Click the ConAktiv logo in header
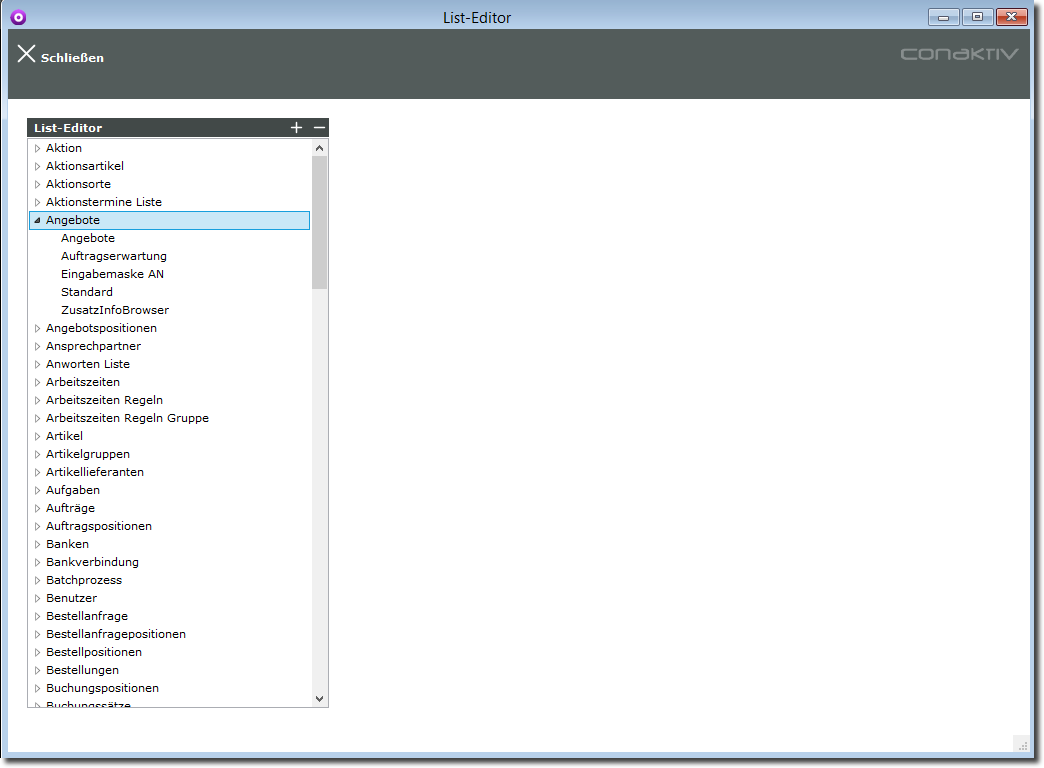 click(x=958, y=54)
